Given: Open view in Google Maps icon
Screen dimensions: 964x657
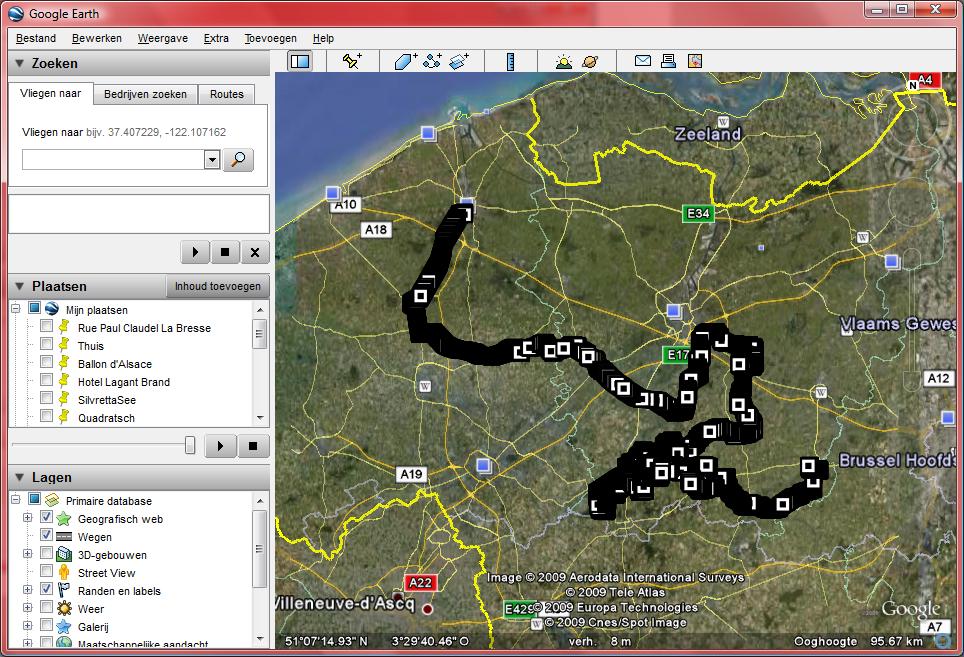Looking at the screenshot, I should (695, 60).
